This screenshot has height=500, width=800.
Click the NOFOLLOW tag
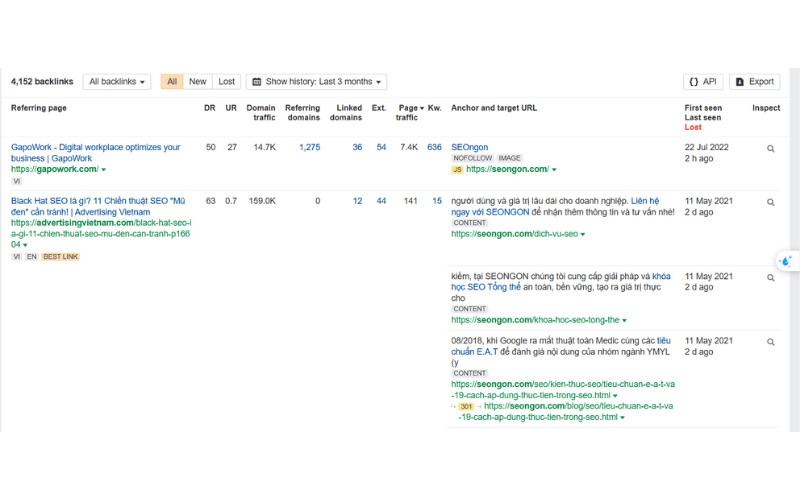click(472, 158)
